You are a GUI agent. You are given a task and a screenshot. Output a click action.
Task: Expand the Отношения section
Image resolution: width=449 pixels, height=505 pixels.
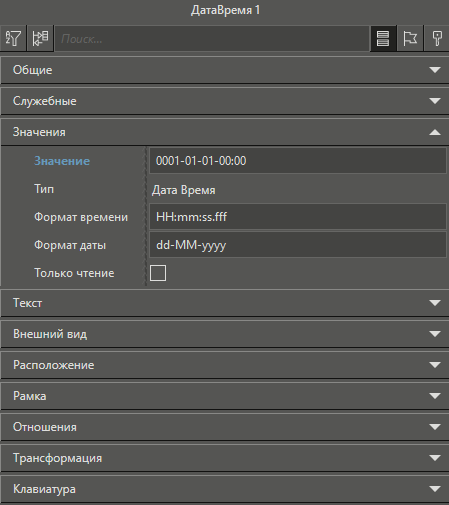click(x=225, y=427)
